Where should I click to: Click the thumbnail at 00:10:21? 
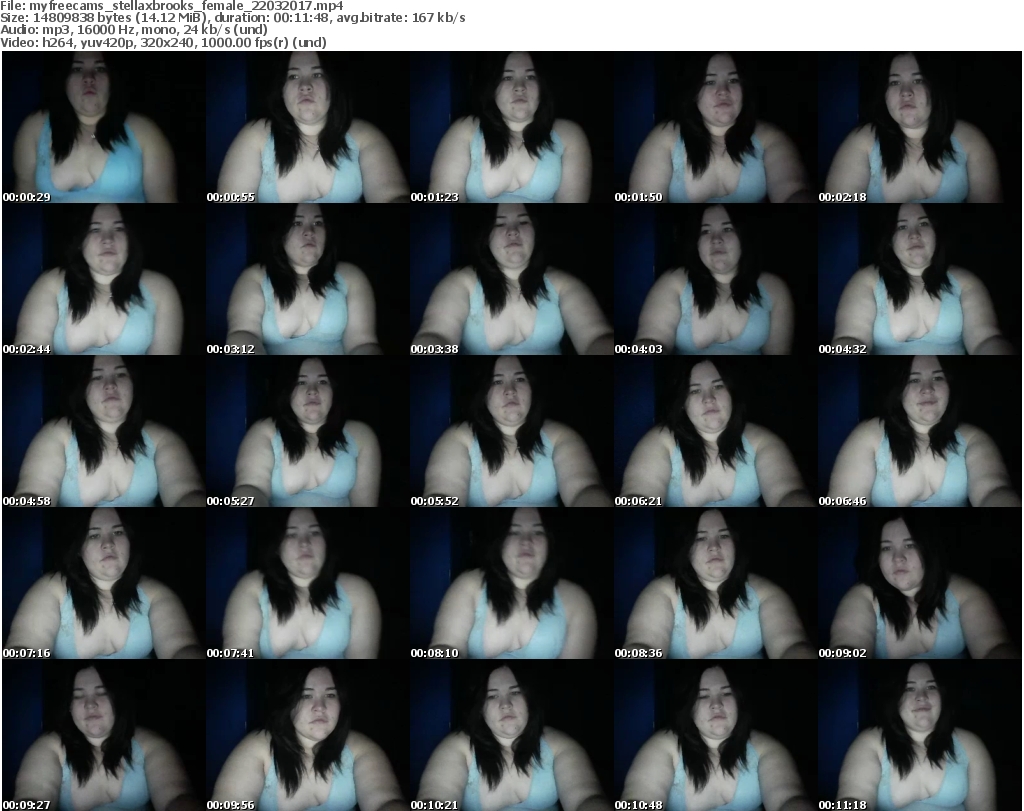pyautogui.click(x=511, y=735)
